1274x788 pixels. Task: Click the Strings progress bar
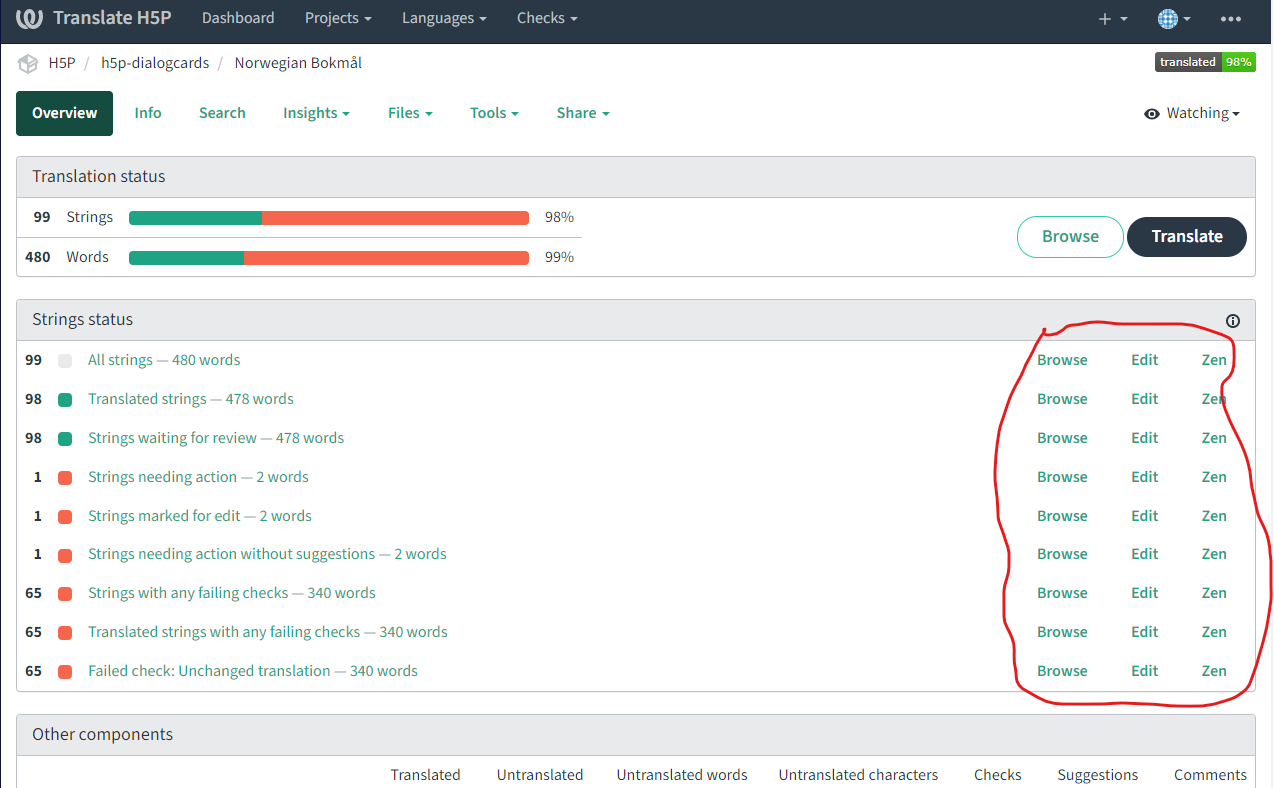click(x=329, y=218)
